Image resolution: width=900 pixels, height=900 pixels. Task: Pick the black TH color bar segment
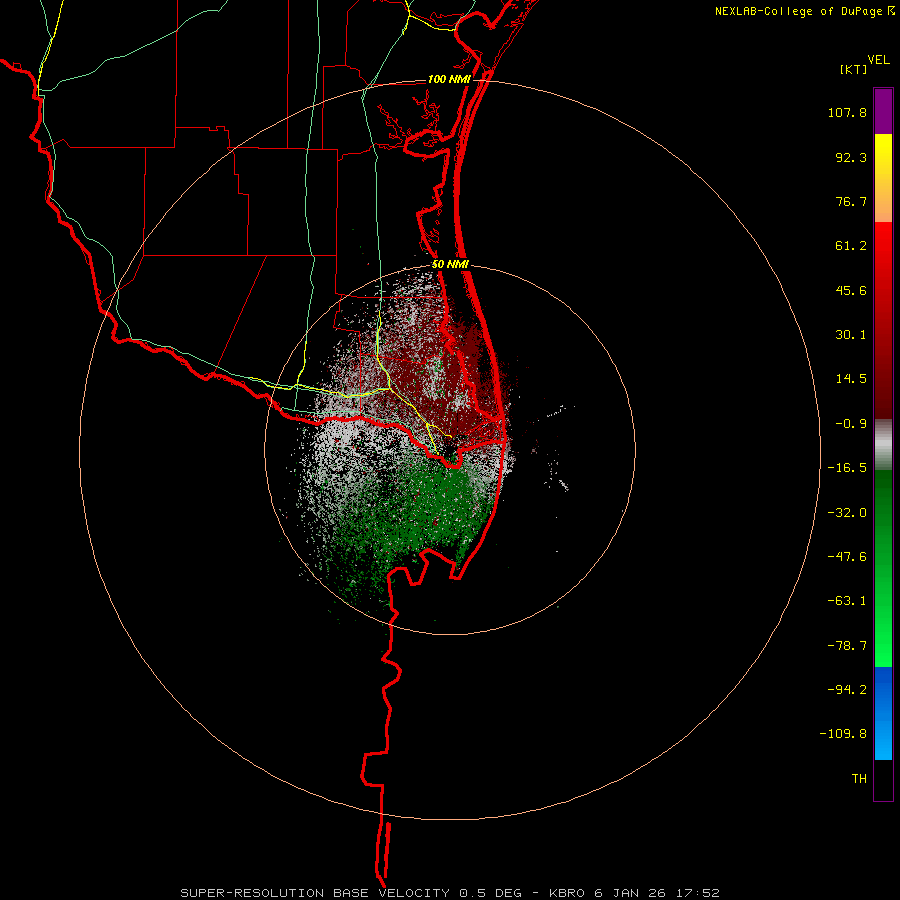[x=883, y=779]
